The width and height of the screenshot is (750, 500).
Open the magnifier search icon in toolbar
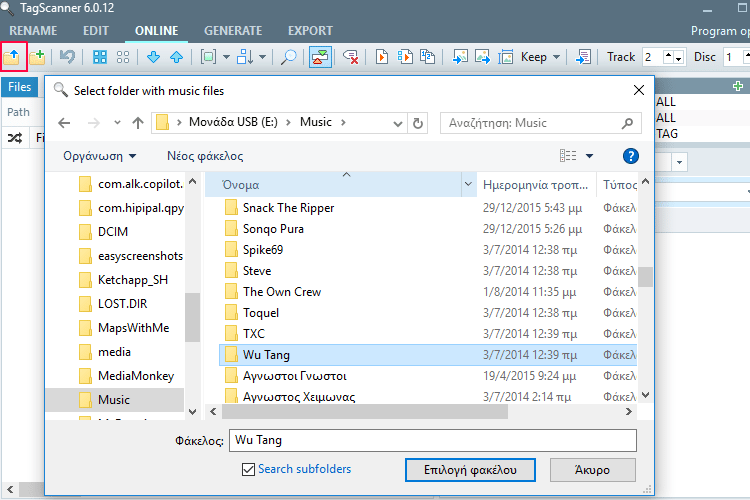click(x=288, y=57)
